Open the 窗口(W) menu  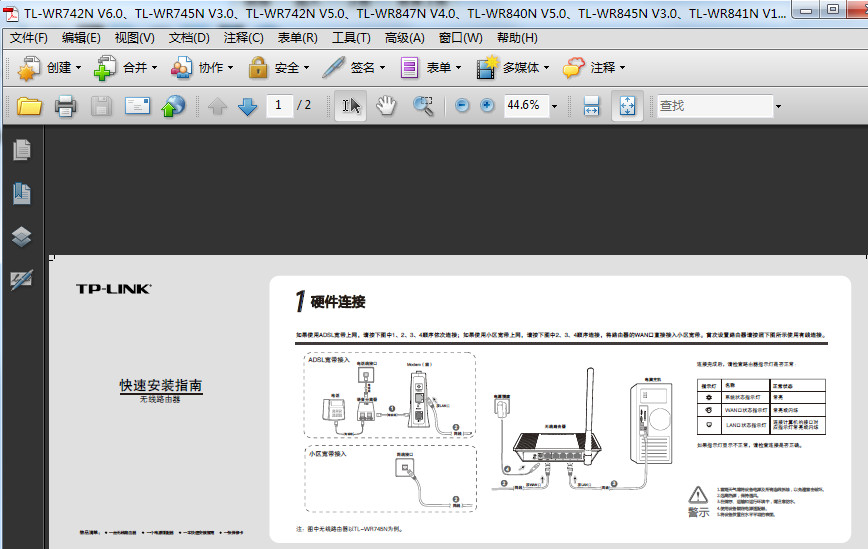[461, 38]
